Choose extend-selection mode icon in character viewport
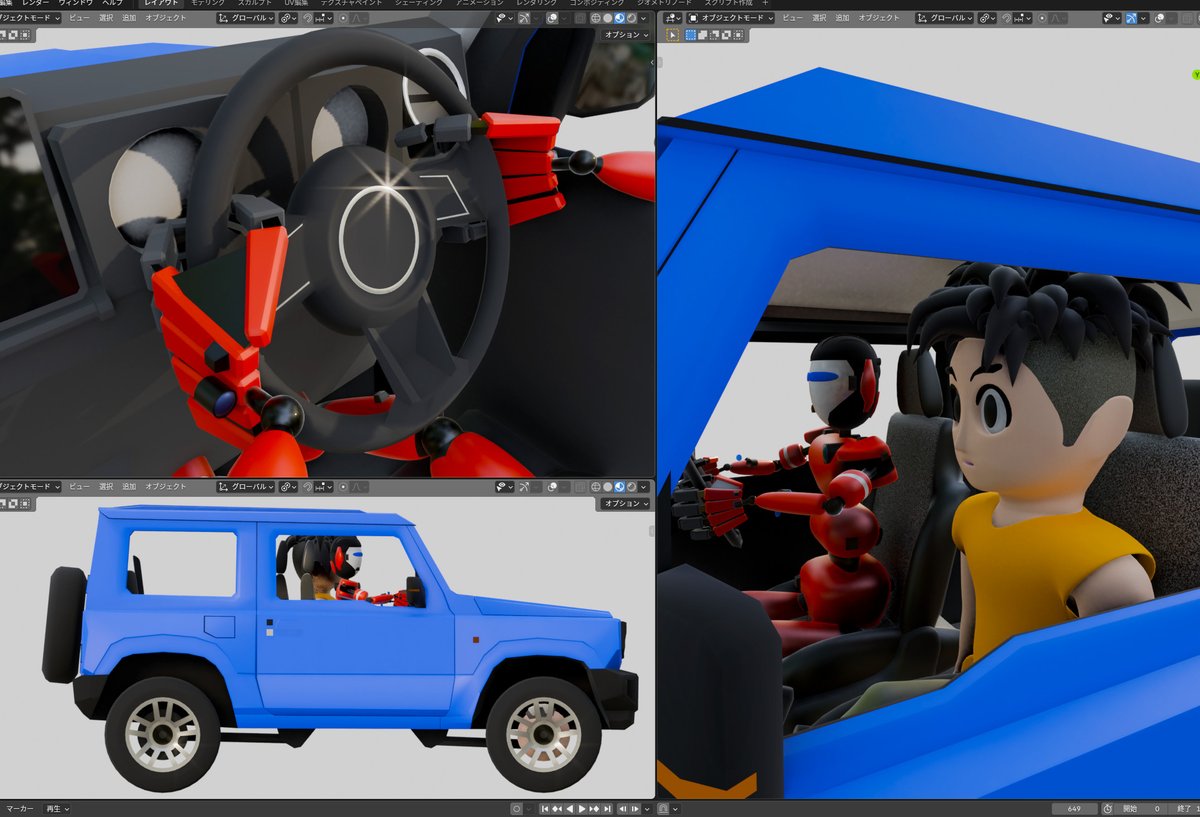Screen dimensions: 1200x817 click(702, 34)
